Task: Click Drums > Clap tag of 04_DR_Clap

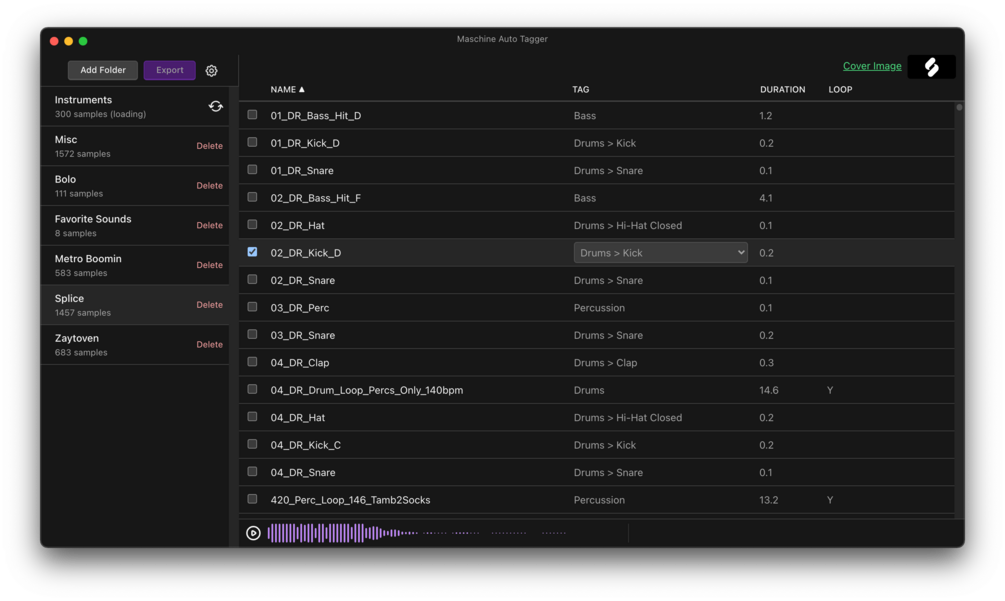Action: pyautogui.click(x=605, y=363)
